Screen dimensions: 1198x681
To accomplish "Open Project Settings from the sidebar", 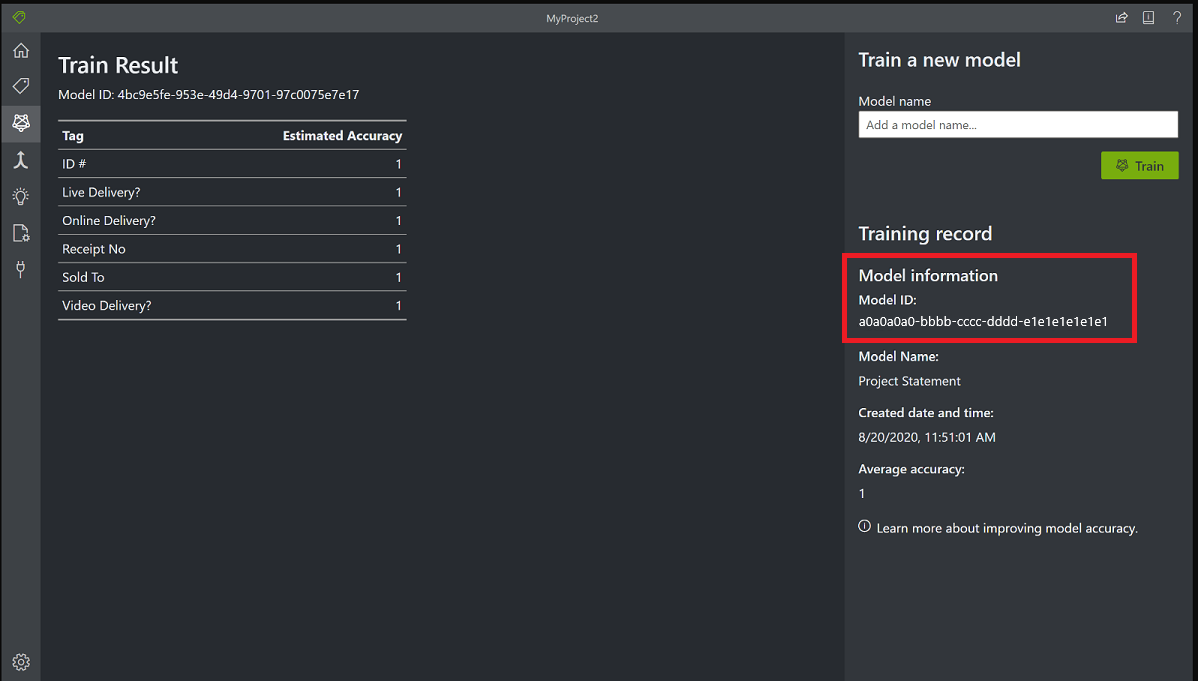I will [x=21, y=233].
